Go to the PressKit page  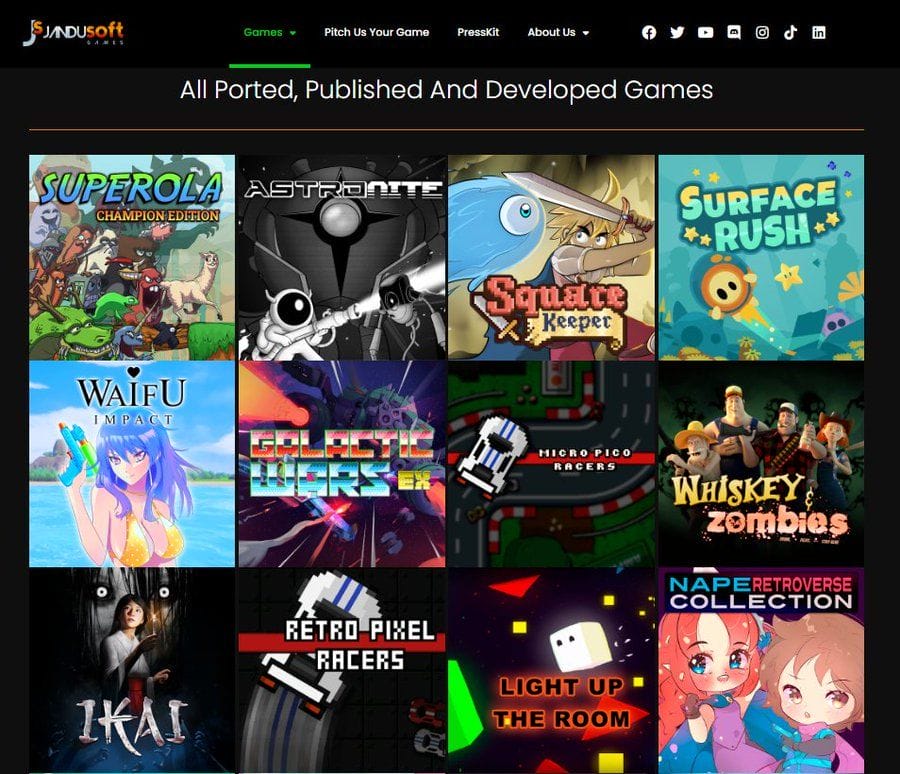(478, 33)
